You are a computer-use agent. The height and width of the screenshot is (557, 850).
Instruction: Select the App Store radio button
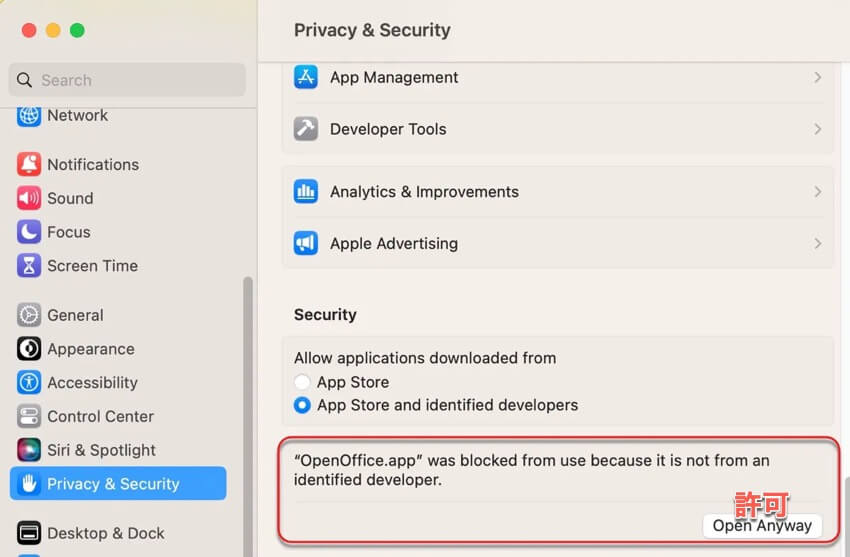302,382
